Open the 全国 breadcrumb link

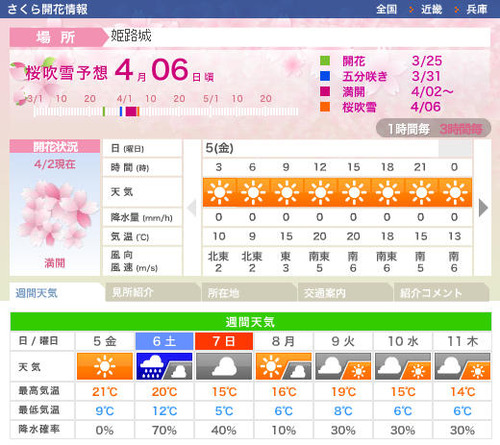(x=386, y=9)
